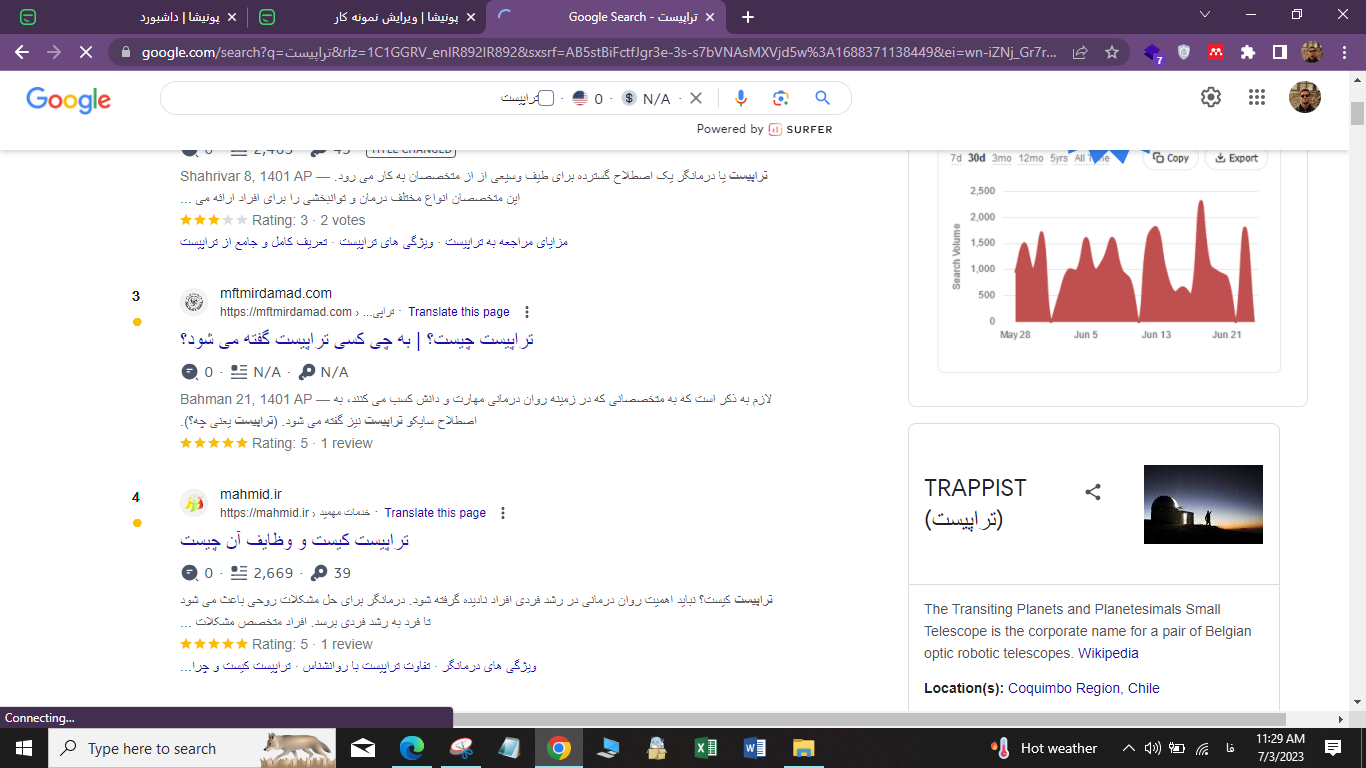Open new browser tab

click(x=748, y=17)
